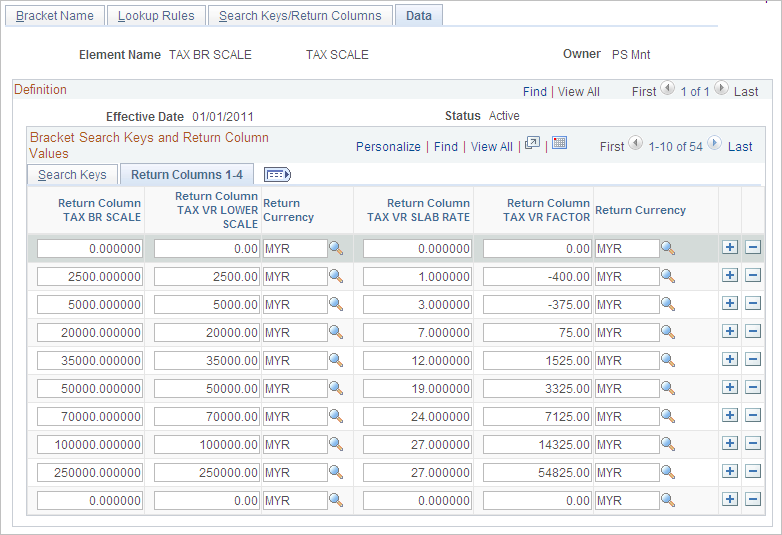
Task: Click the Personalize link
Action: (388, 147)
